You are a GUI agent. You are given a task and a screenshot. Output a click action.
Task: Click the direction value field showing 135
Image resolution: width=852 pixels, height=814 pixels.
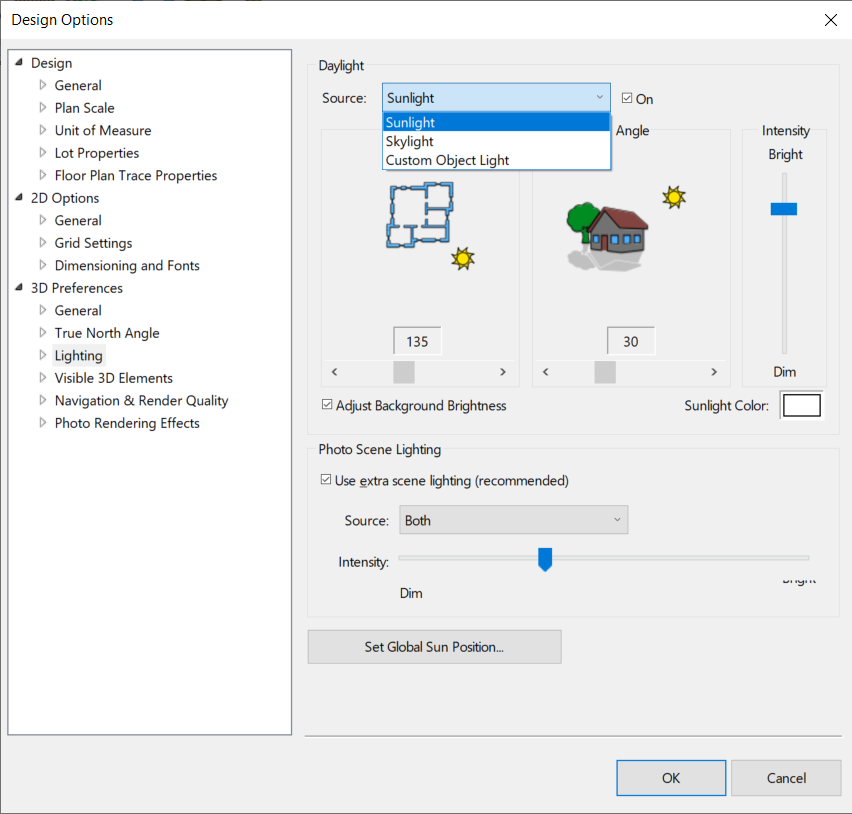pos(417,341)
